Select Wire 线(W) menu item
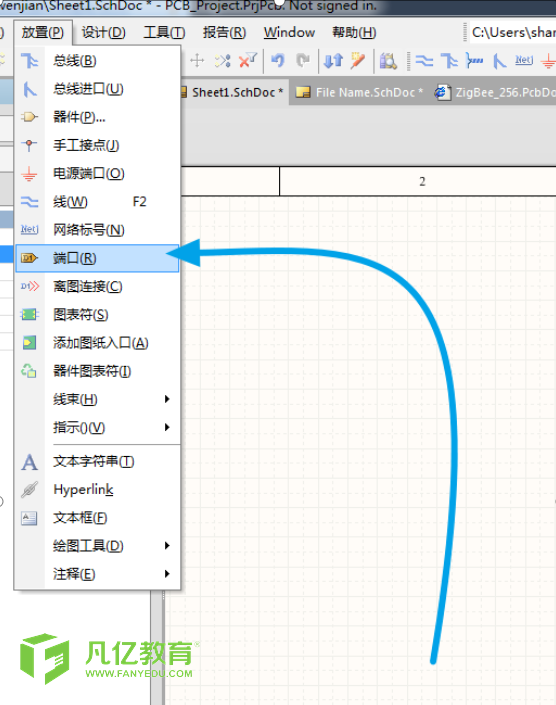Screen dimensions: 556x705 click(x=97, y=202)
